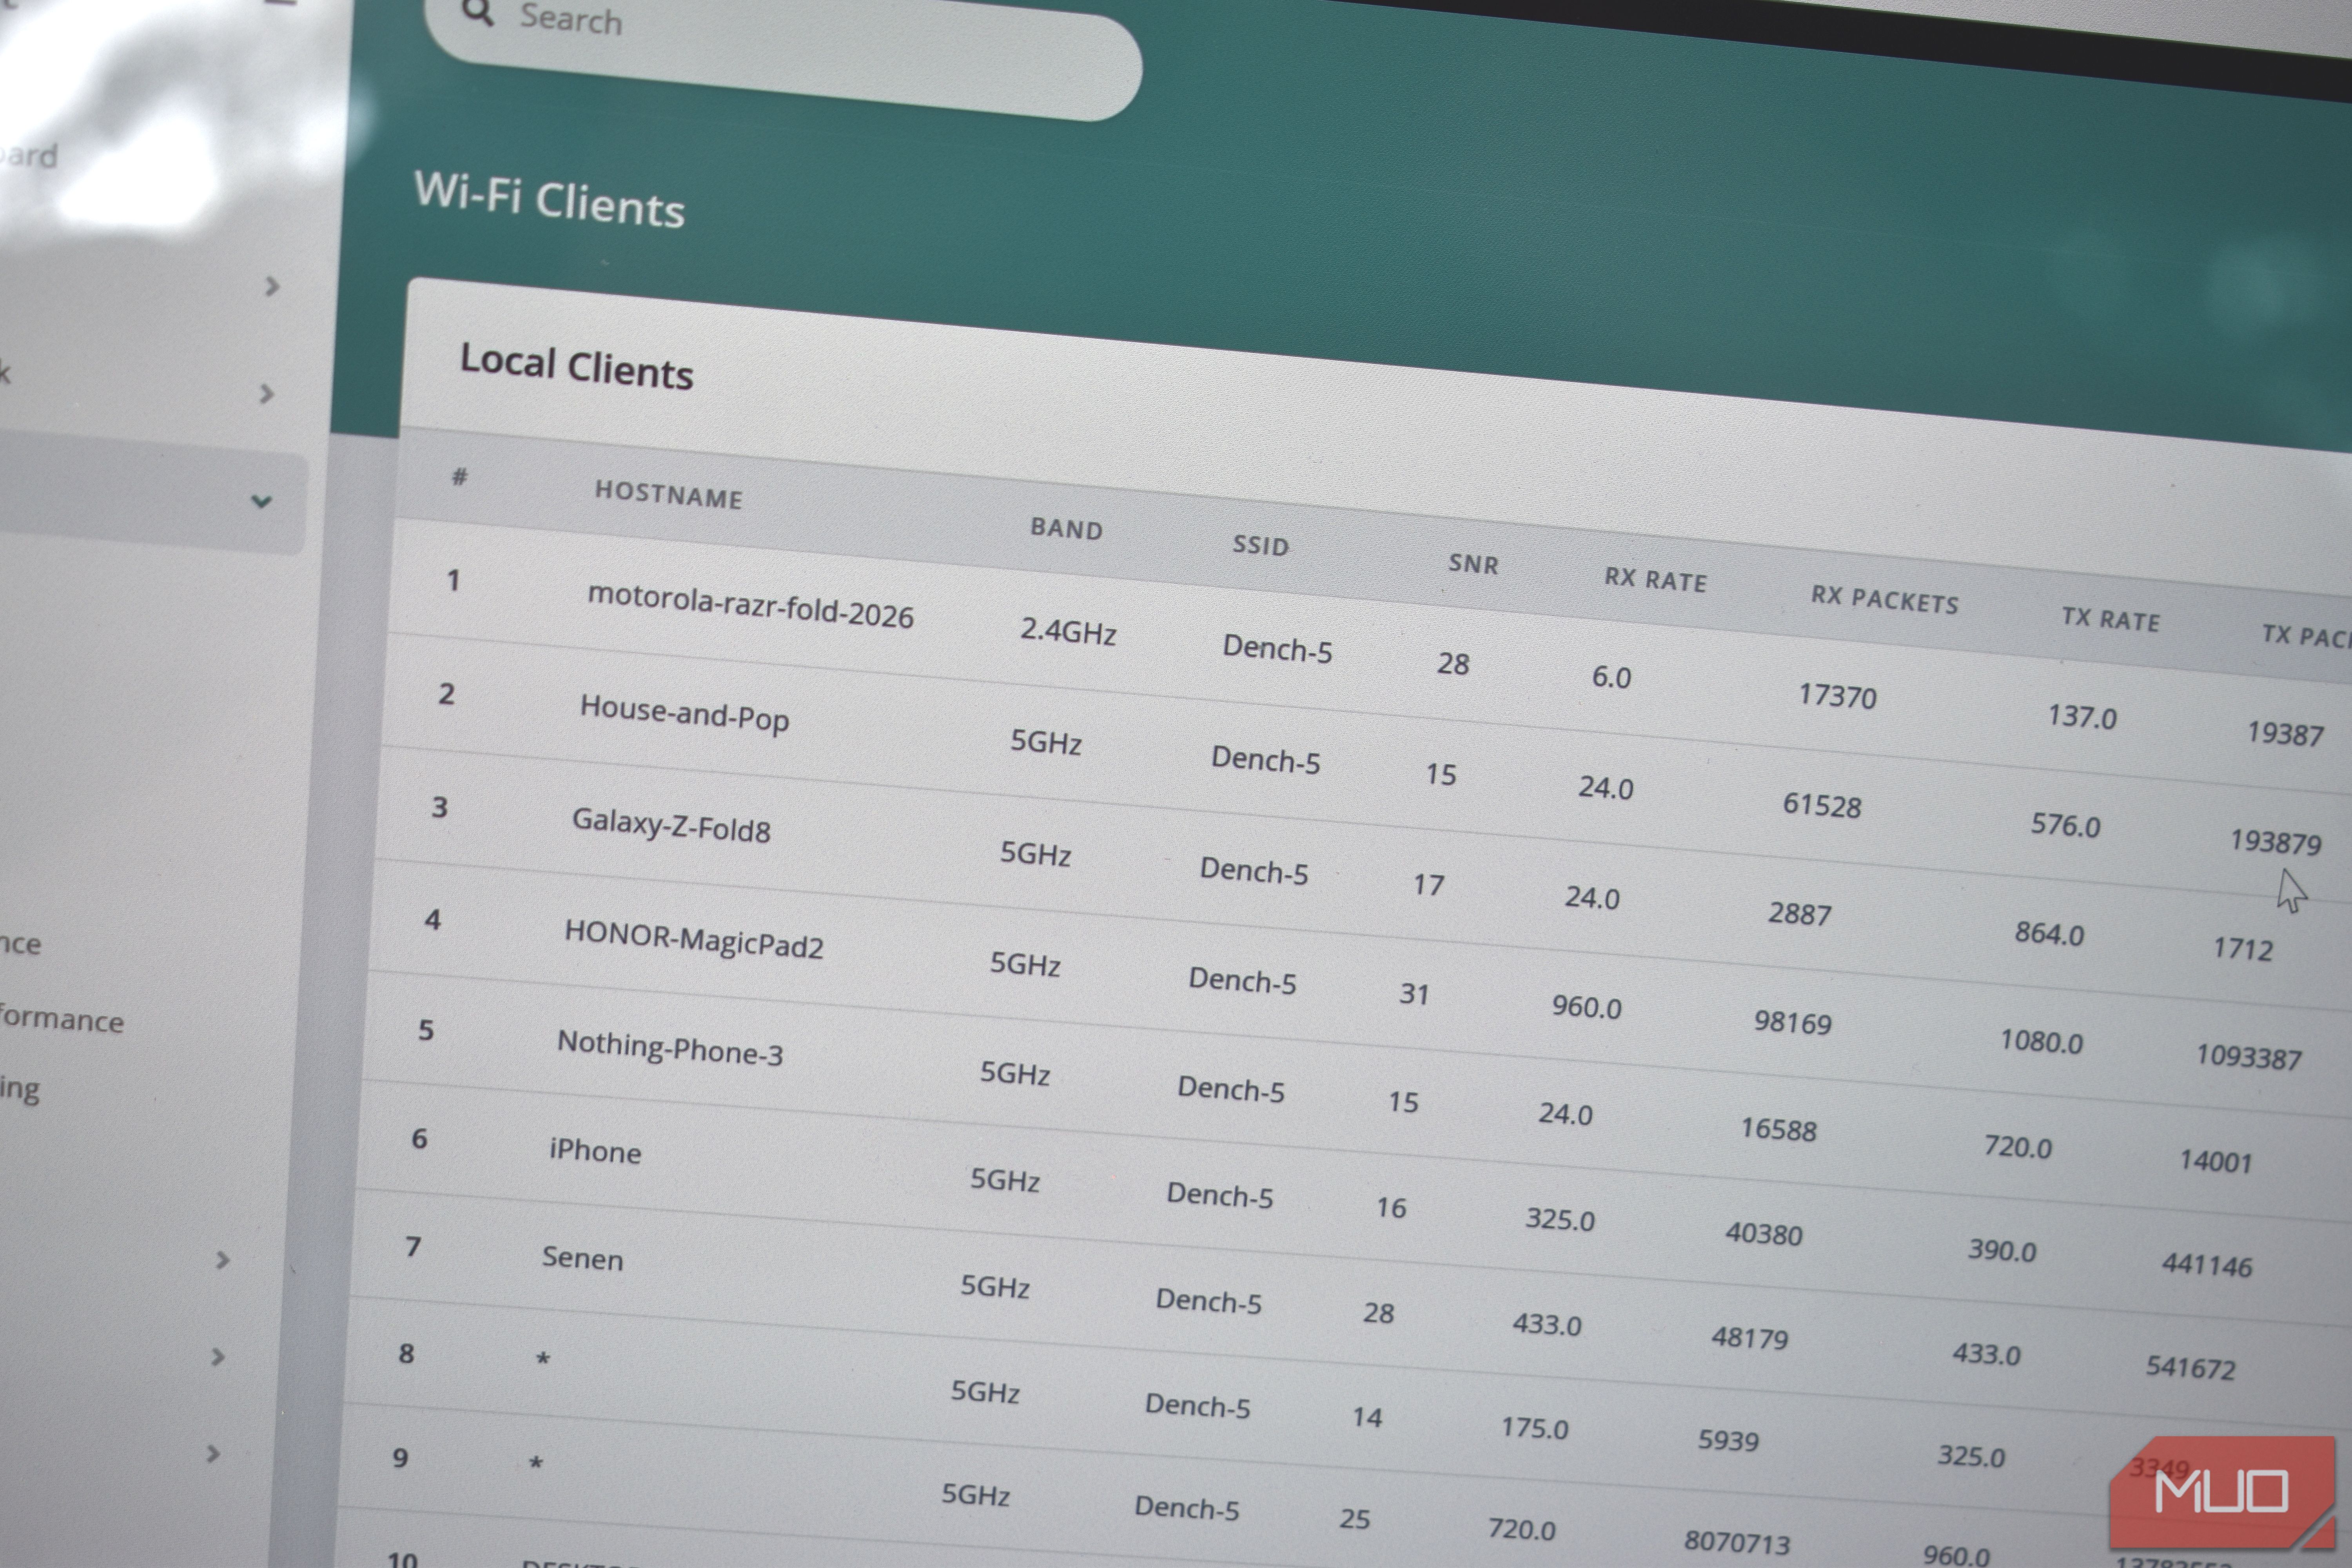Select the Senen hostname row
2352x1568 pixels.
(582, 1258)
